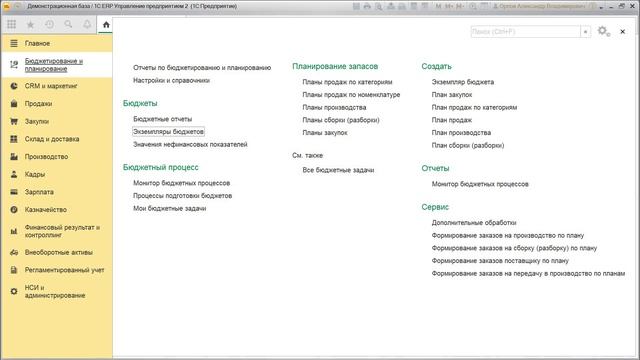Open Формирование заказов поставщику по плану

click(500, 261)
